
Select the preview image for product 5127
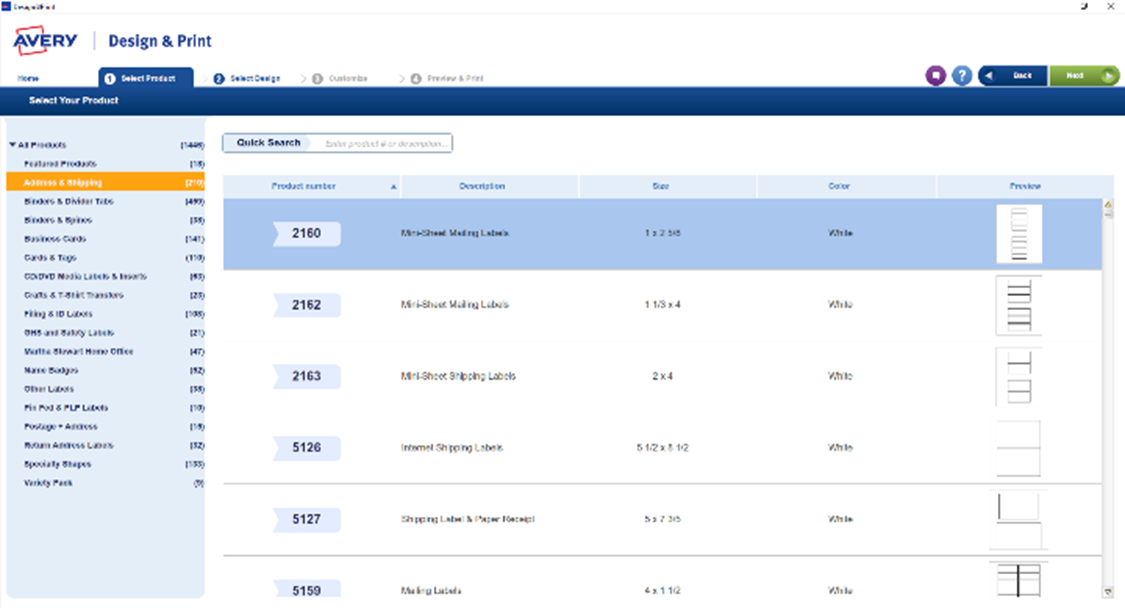click(x=1018, y=519)
